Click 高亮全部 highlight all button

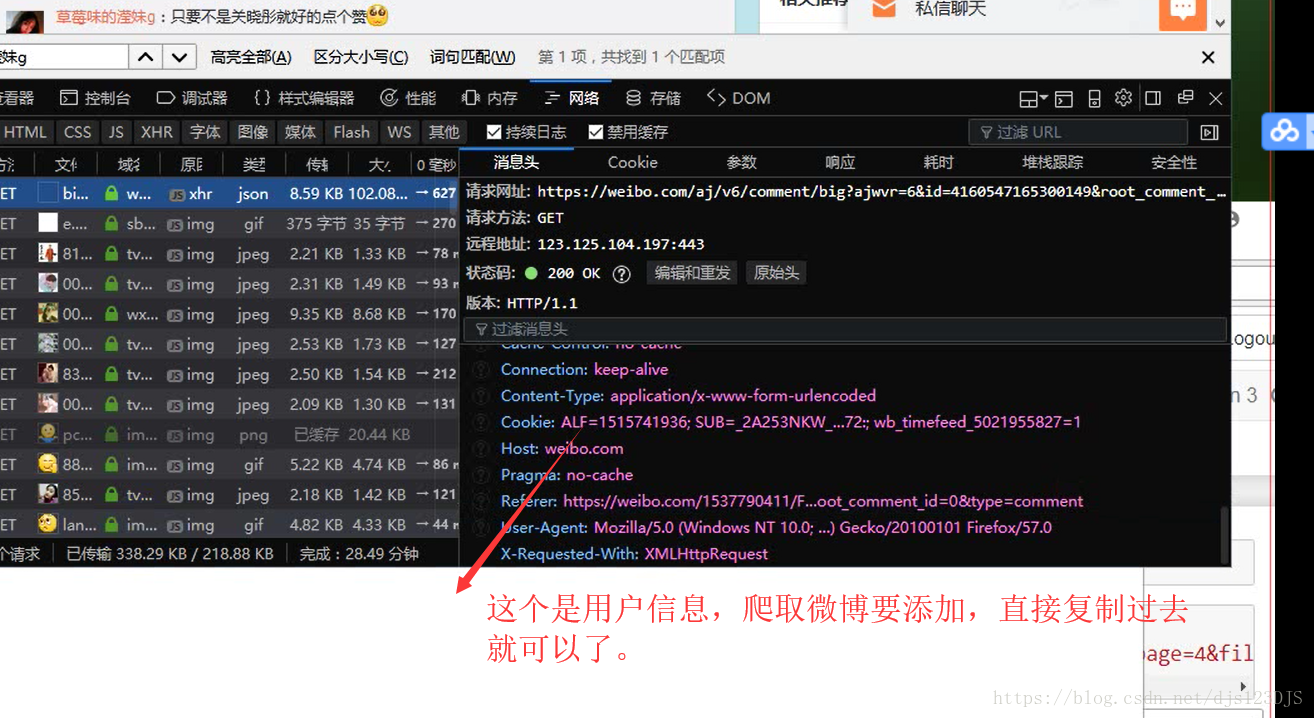tap(251, 57)
